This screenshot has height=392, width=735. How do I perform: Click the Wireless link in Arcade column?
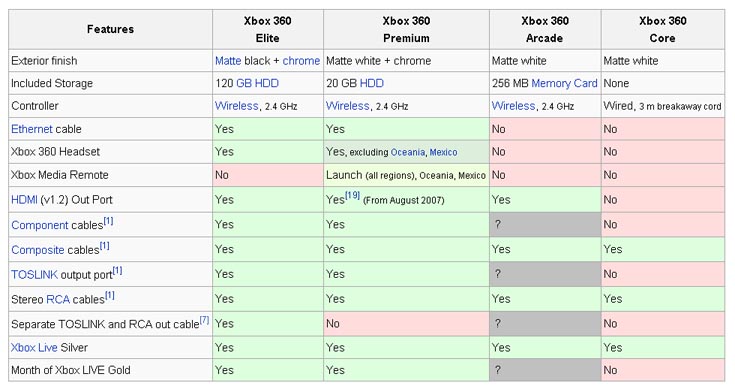click(x=513, y=106)
